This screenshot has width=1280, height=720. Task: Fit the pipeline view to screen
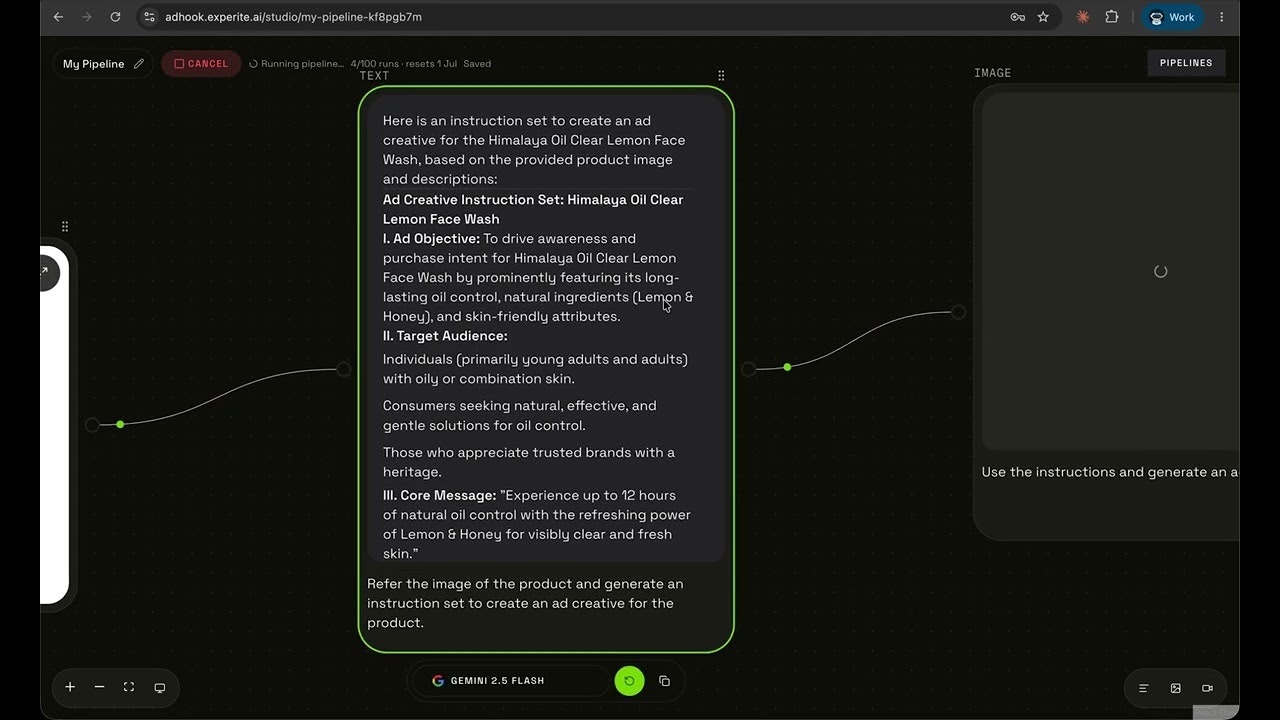tap(129, 687)
